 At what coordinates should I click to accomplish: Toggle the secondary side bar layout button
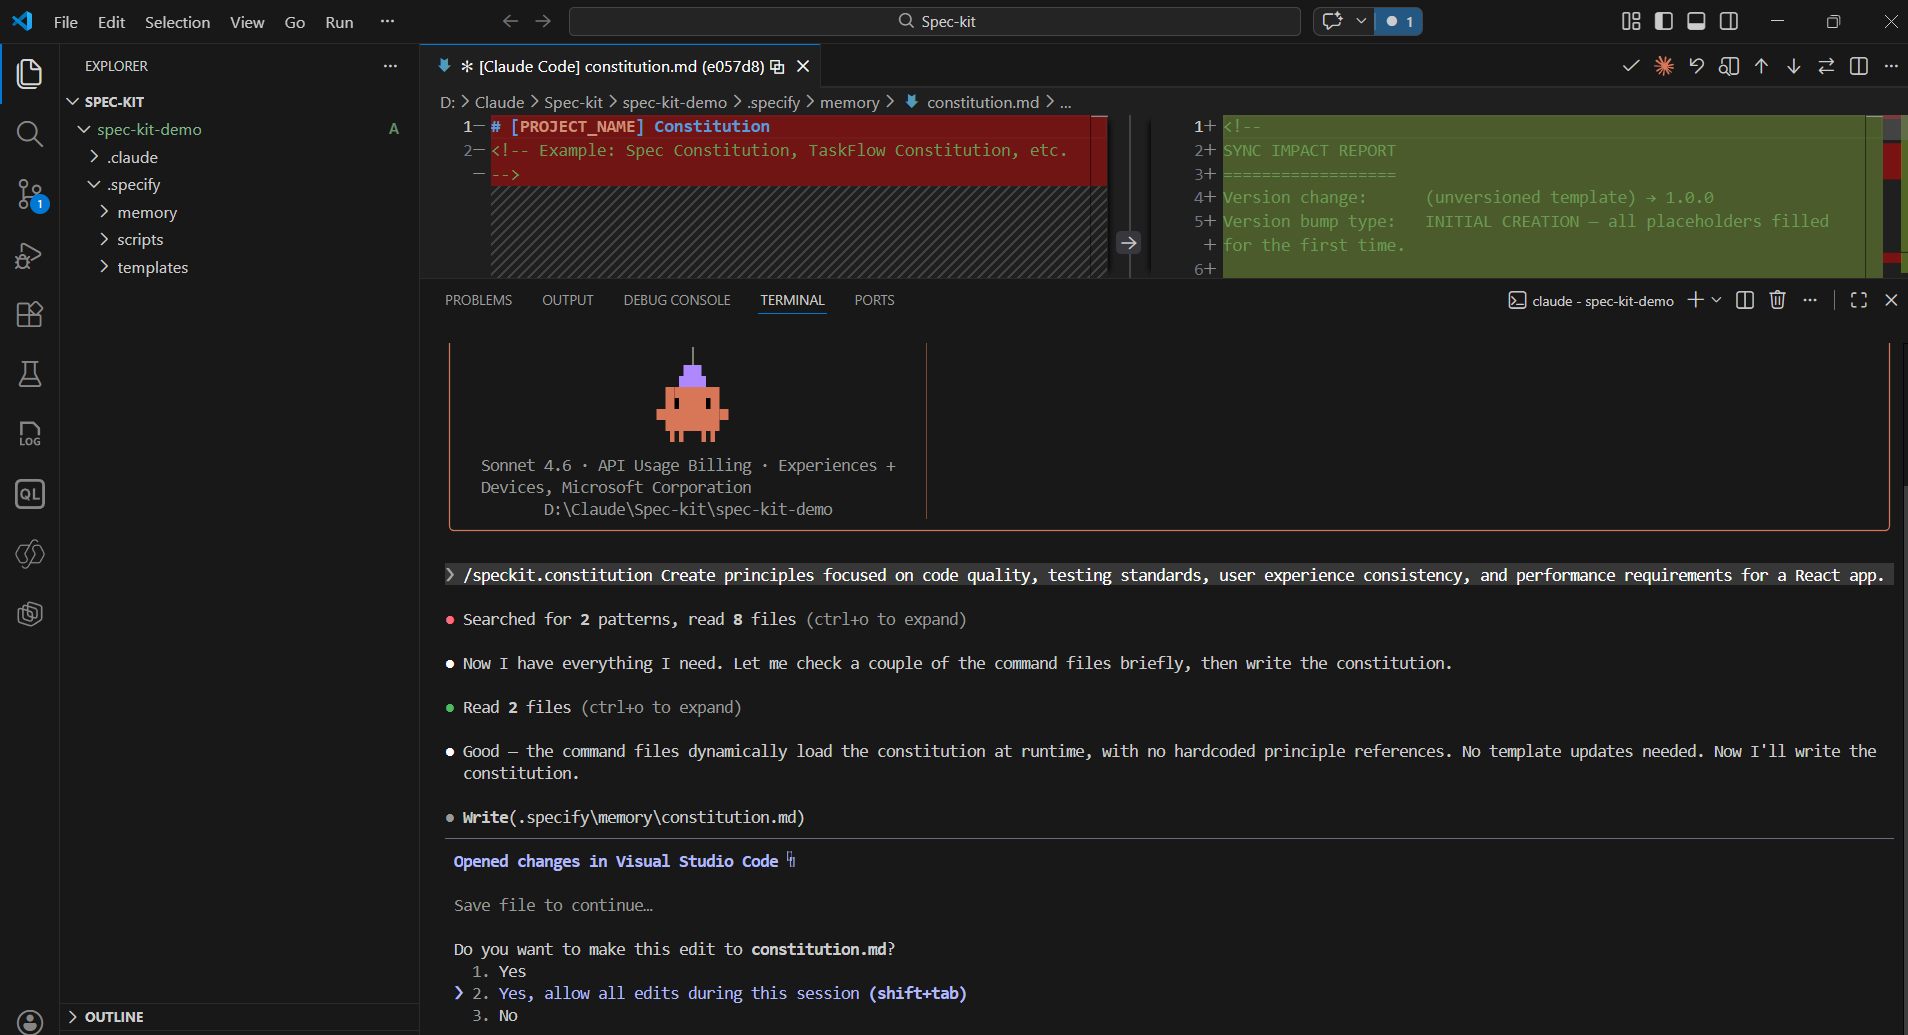1729,21
